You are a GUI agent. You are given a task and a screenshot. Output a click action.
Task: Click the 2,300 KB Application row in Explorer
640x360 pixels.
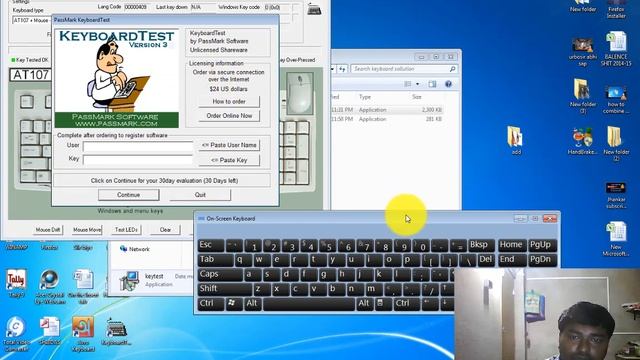[388, 110]
